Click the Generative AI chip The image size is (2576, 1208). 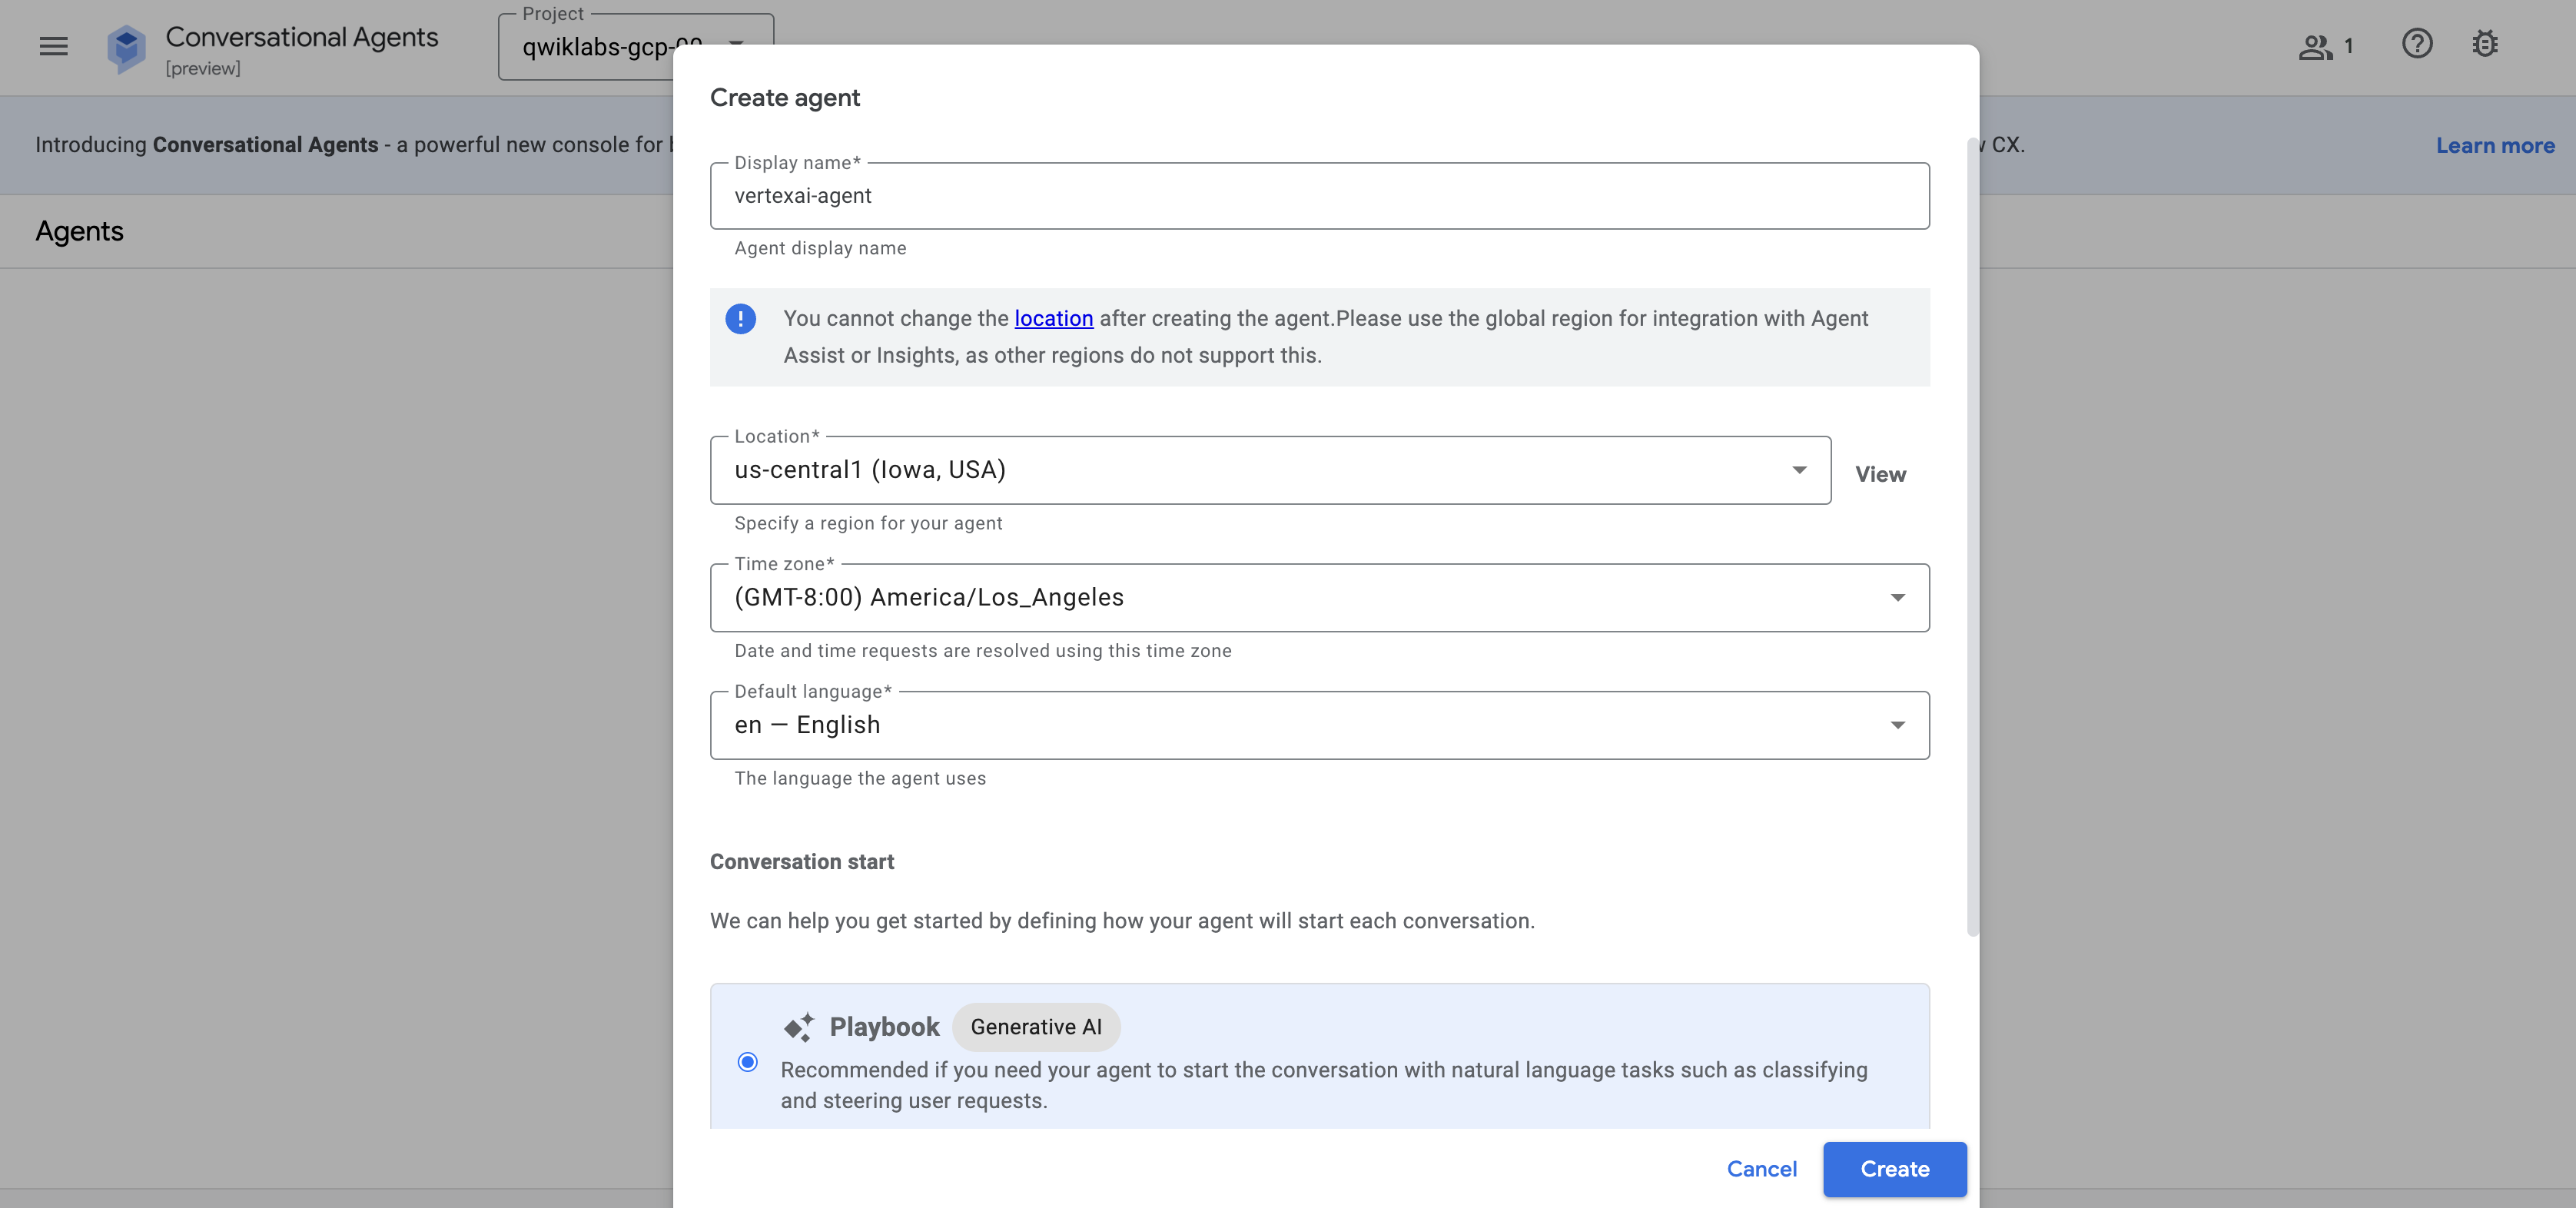1036,1027
